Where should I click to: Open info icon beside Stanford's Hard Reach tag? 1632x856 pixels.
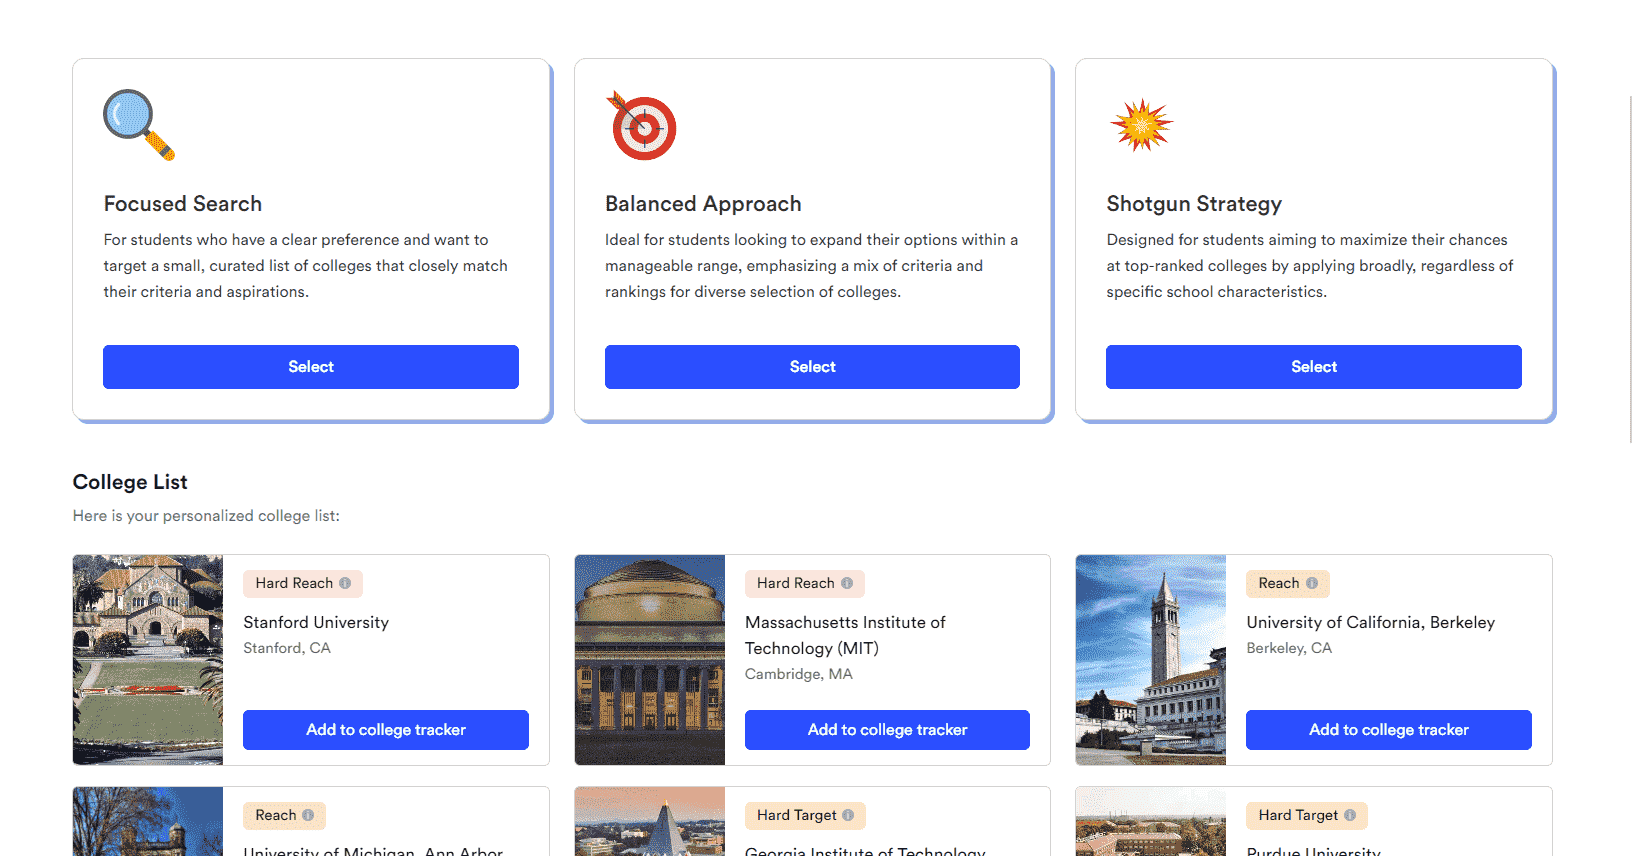point(345,583)
